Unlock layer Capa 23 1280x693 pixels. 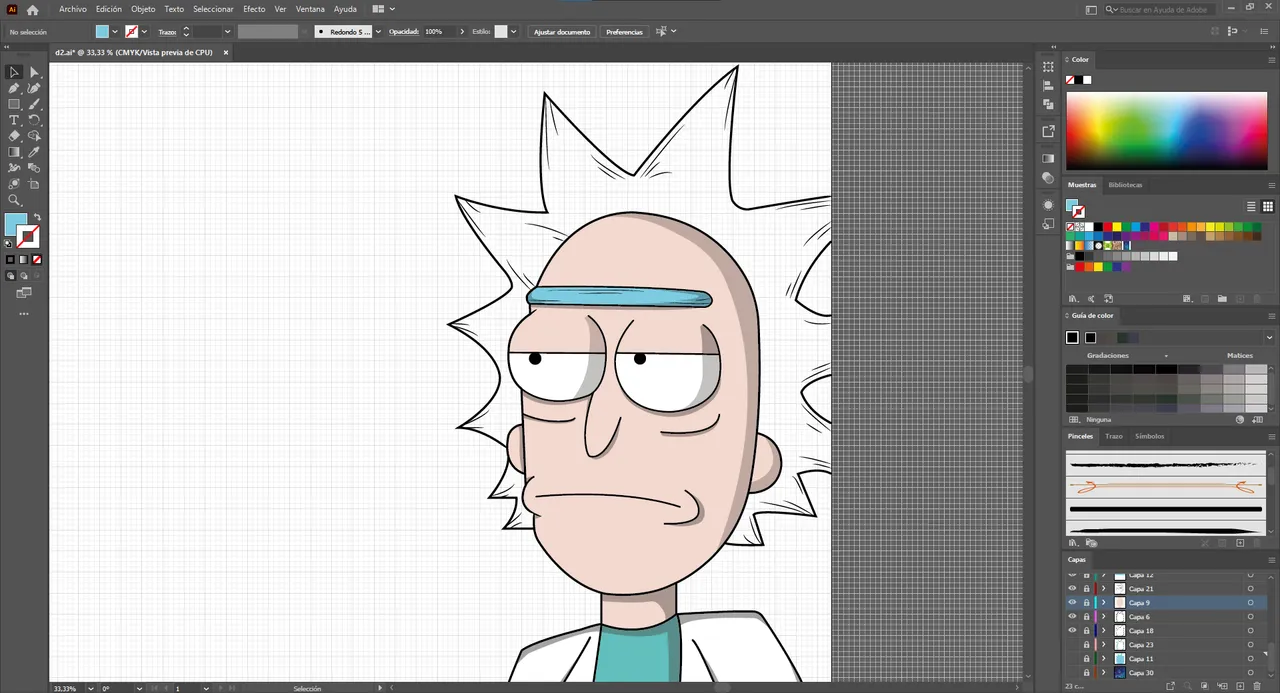(1086, 645)
